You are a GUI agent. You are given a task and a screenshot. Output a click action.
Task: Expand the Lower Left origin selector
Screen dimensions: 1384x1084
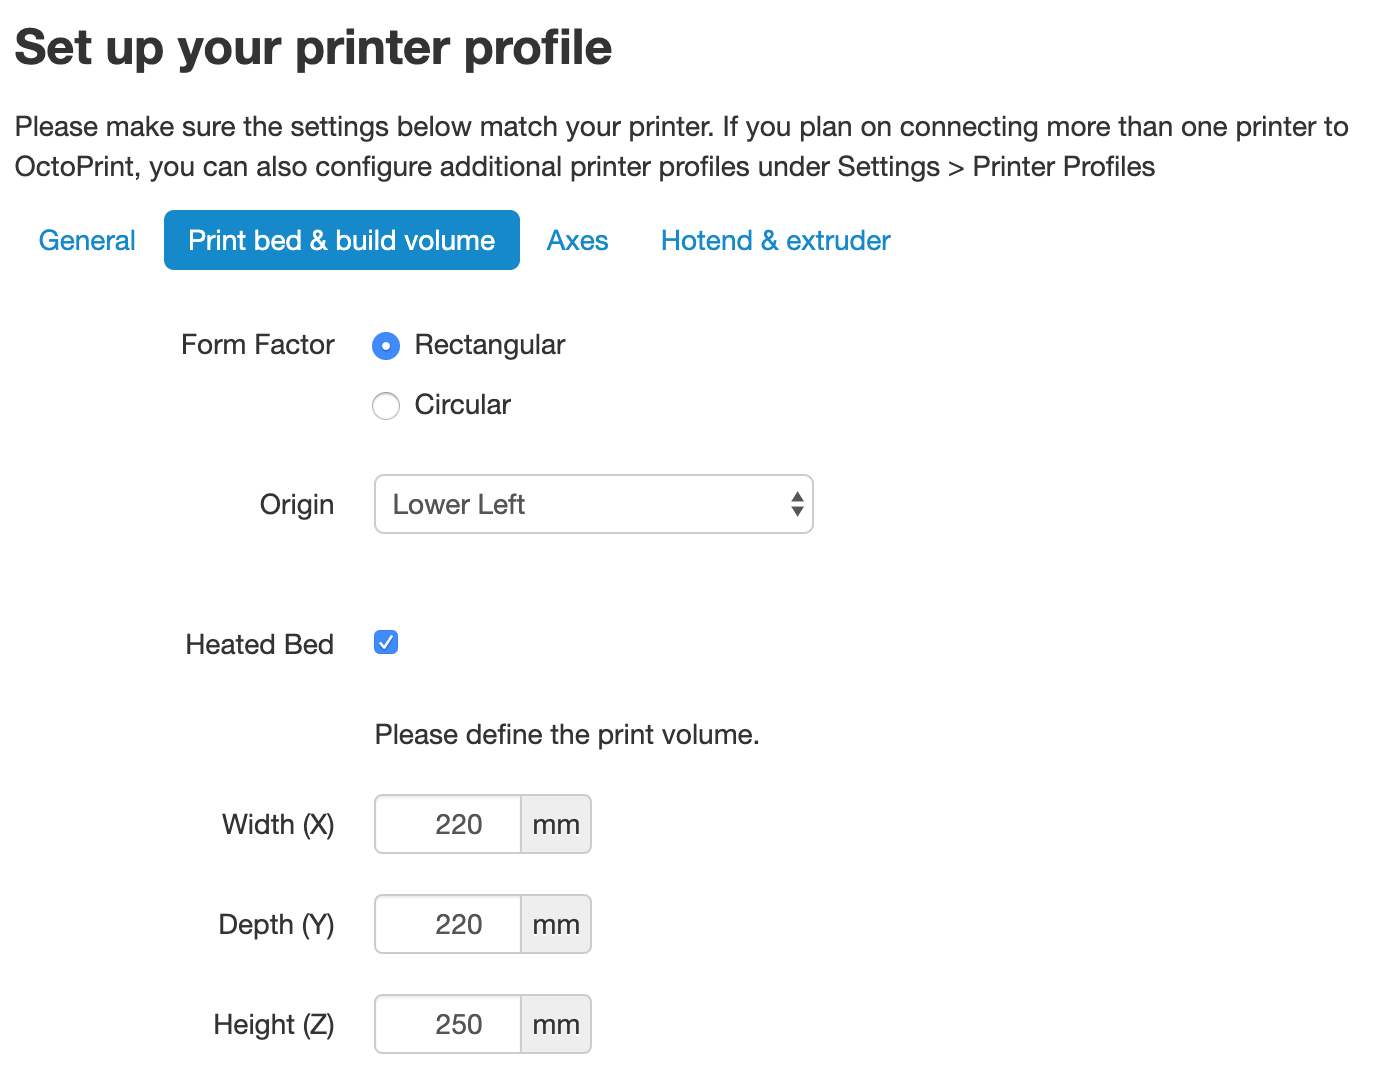593,504
